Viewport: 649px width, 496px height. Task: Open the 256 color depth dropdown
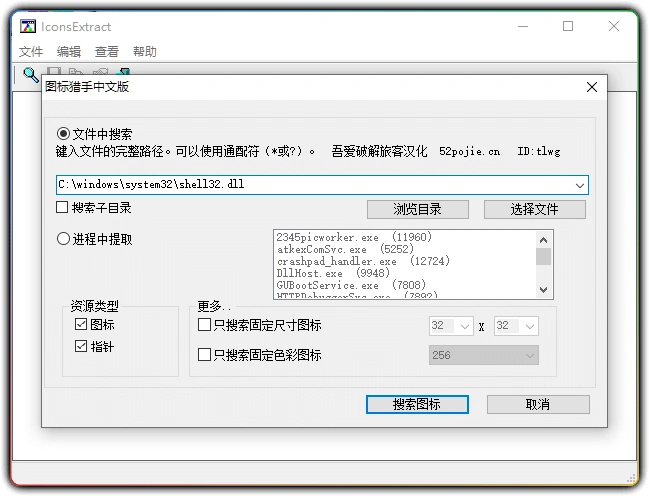484,355
